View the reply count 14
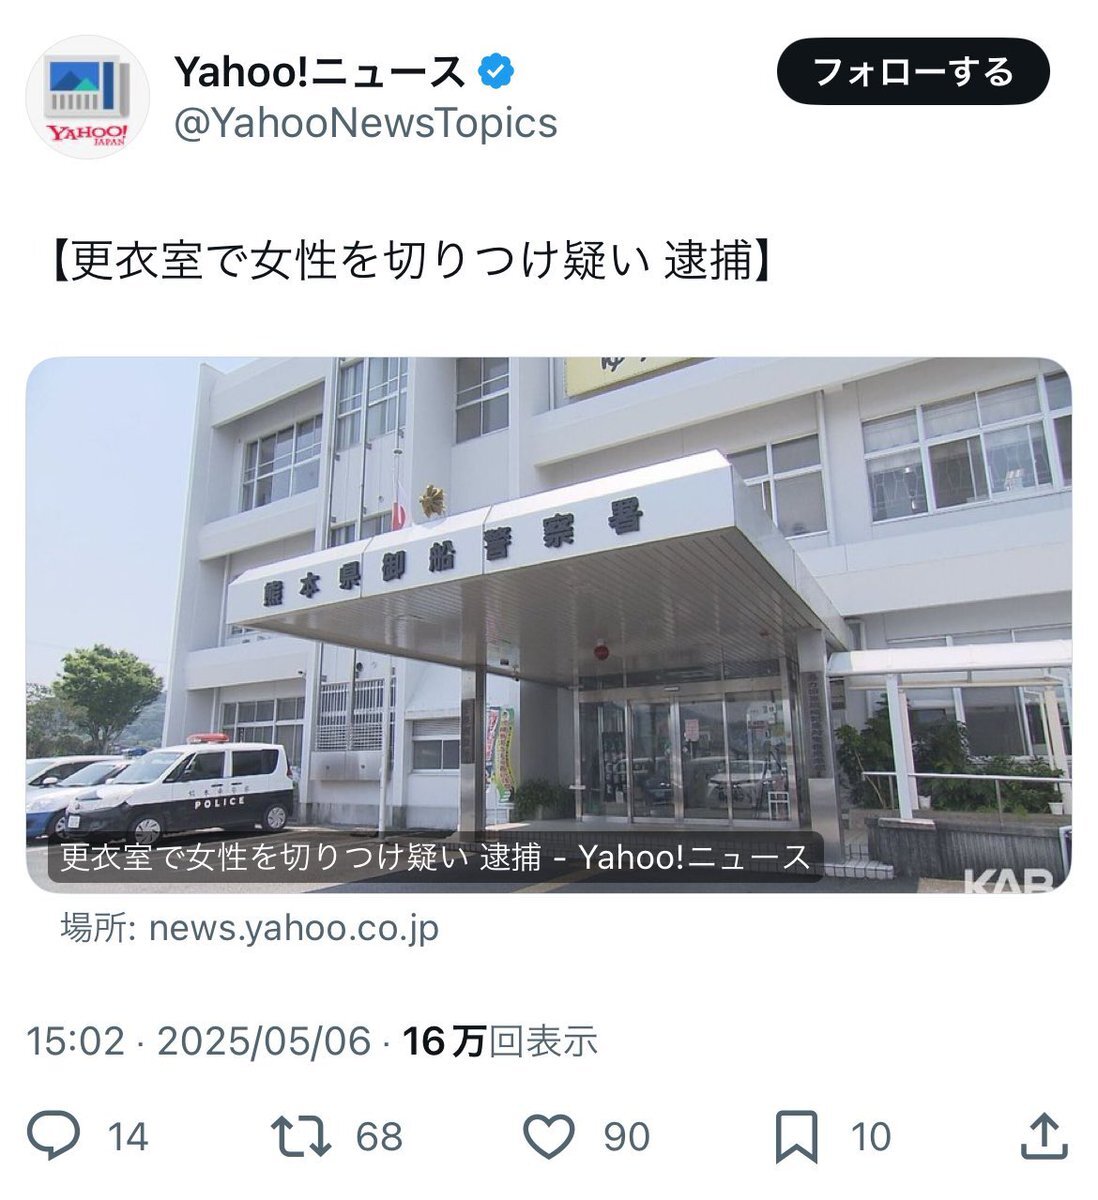This screenshot has height=1200, width=1098. coord(127,1137)
